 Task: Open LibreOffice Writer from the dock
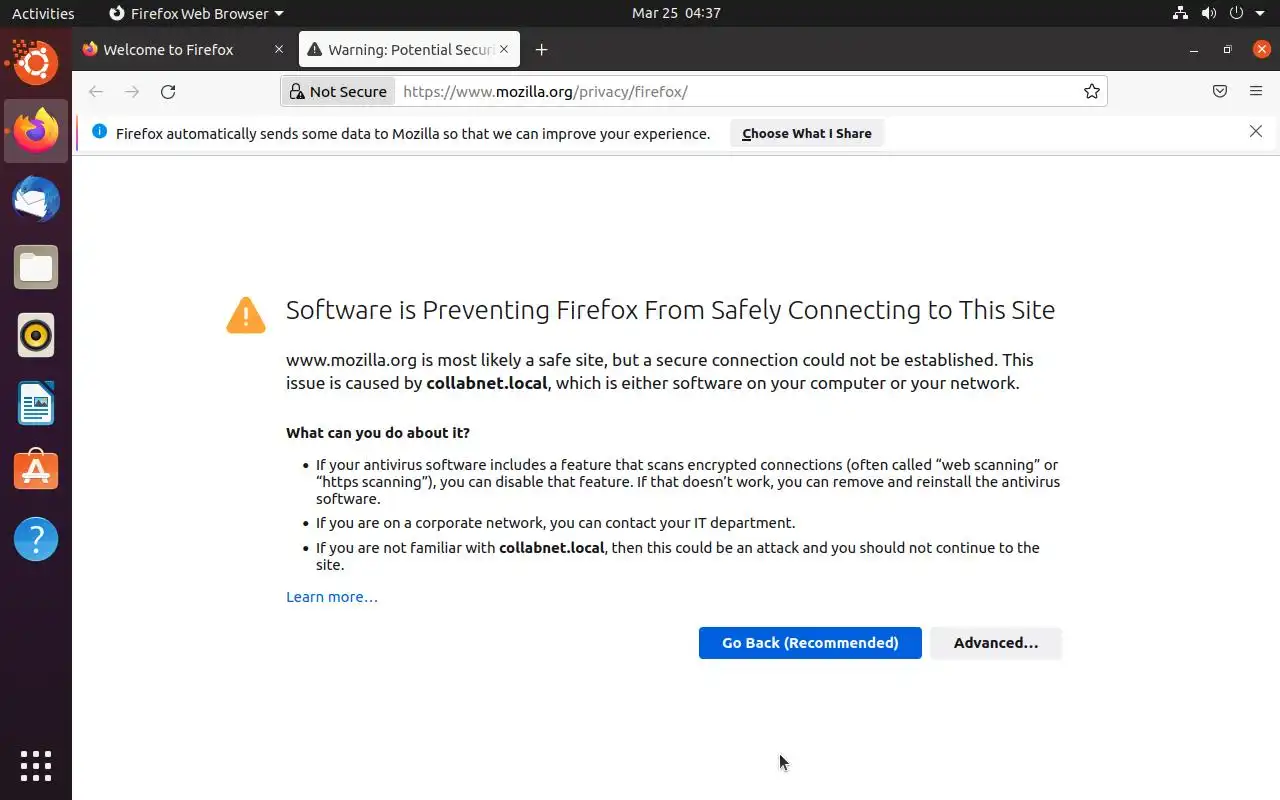[x=36, y=403]
